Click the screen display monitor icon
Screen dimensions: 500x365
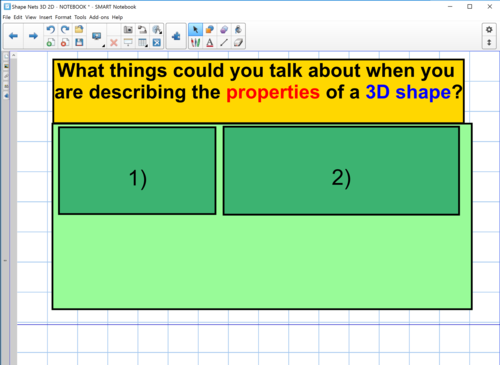tap(96, 36)
